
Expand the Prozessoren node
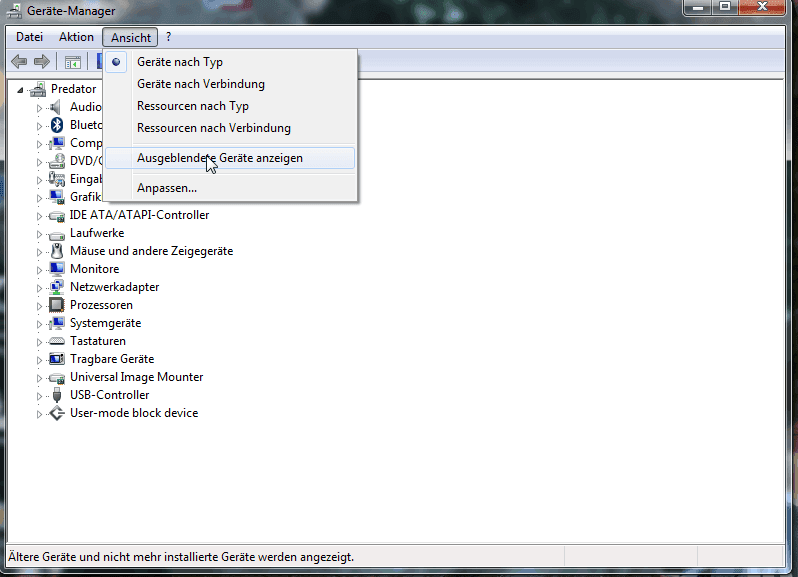click(x=39, y=306)
